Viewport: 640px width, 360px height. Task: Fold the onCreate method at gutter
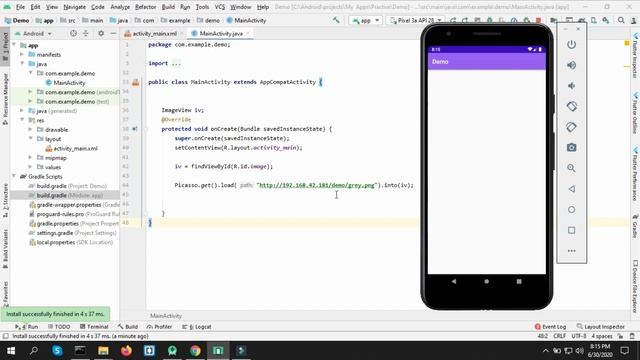147,129
